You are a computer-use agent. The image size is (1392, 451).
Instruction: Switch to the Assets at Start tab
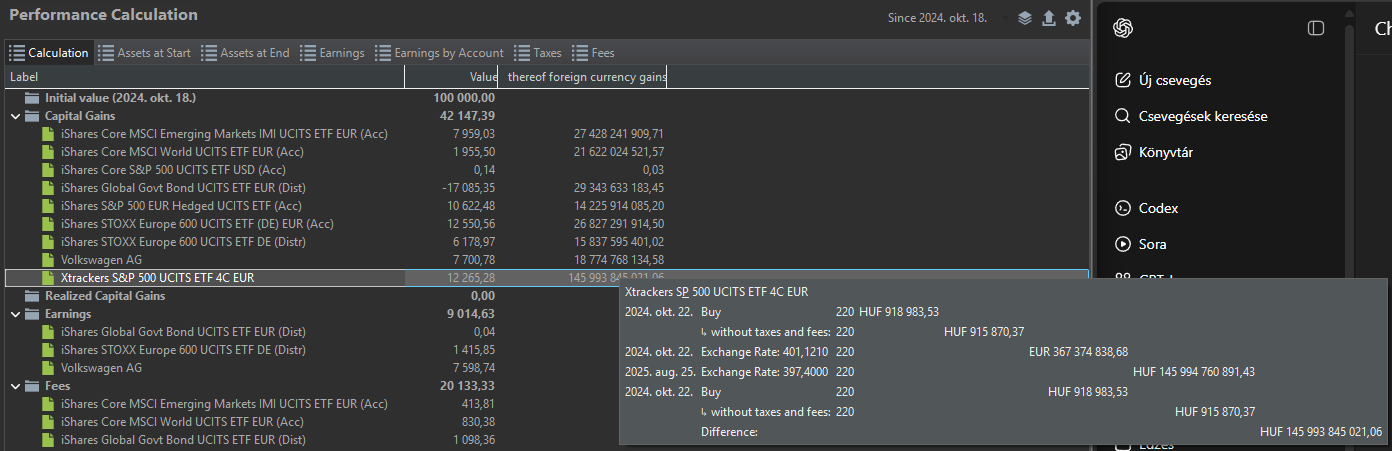pos(144,53)
